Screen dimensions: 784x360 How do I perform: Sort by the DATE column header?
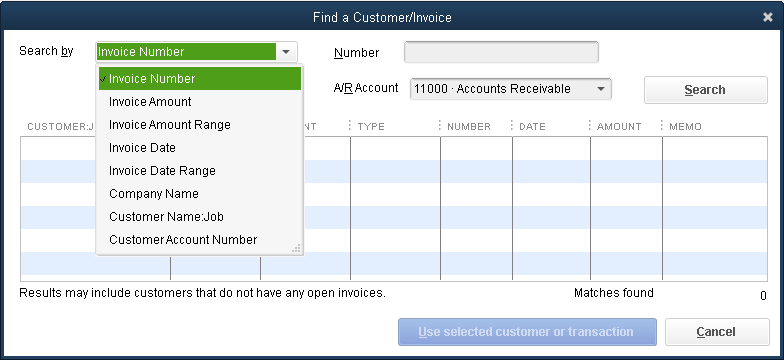coord(532,126)
